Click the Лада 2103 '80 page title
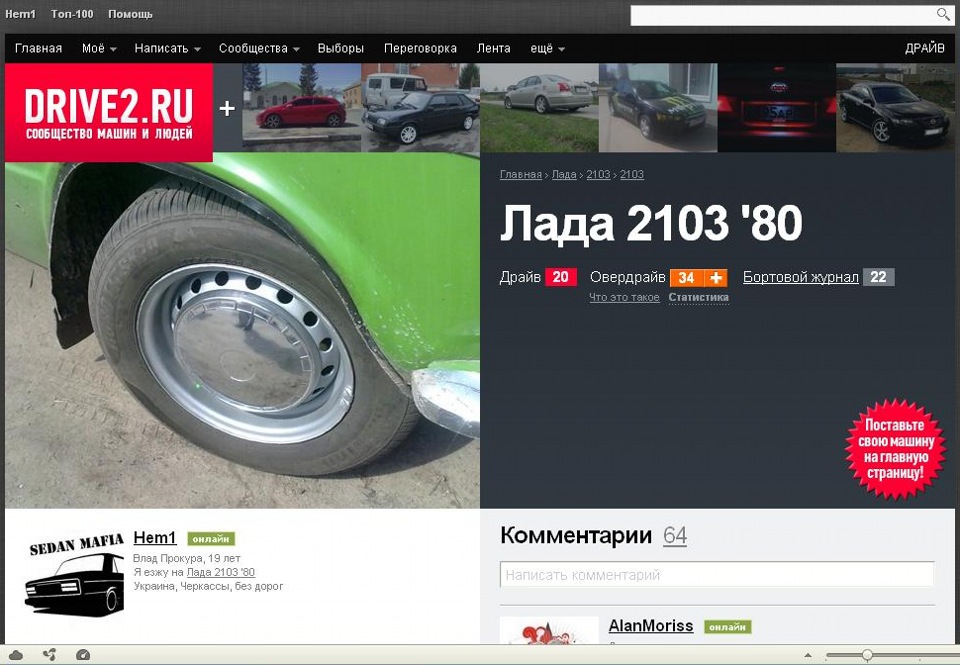960x665 pixels. (x=651, y=224)
